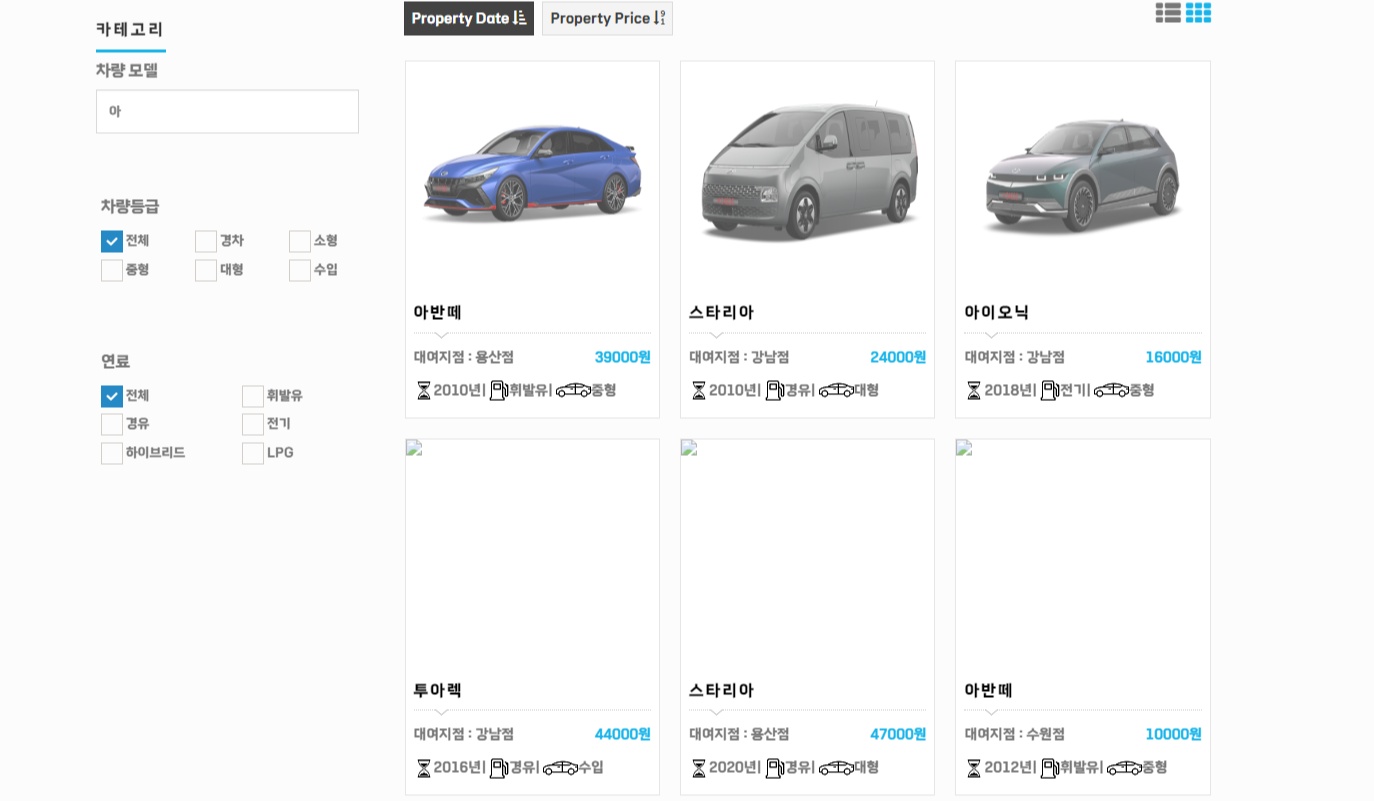Screen dimensions: 1374x801
Task: Click the 카테고리 heading
Action: tap(130, 29)
